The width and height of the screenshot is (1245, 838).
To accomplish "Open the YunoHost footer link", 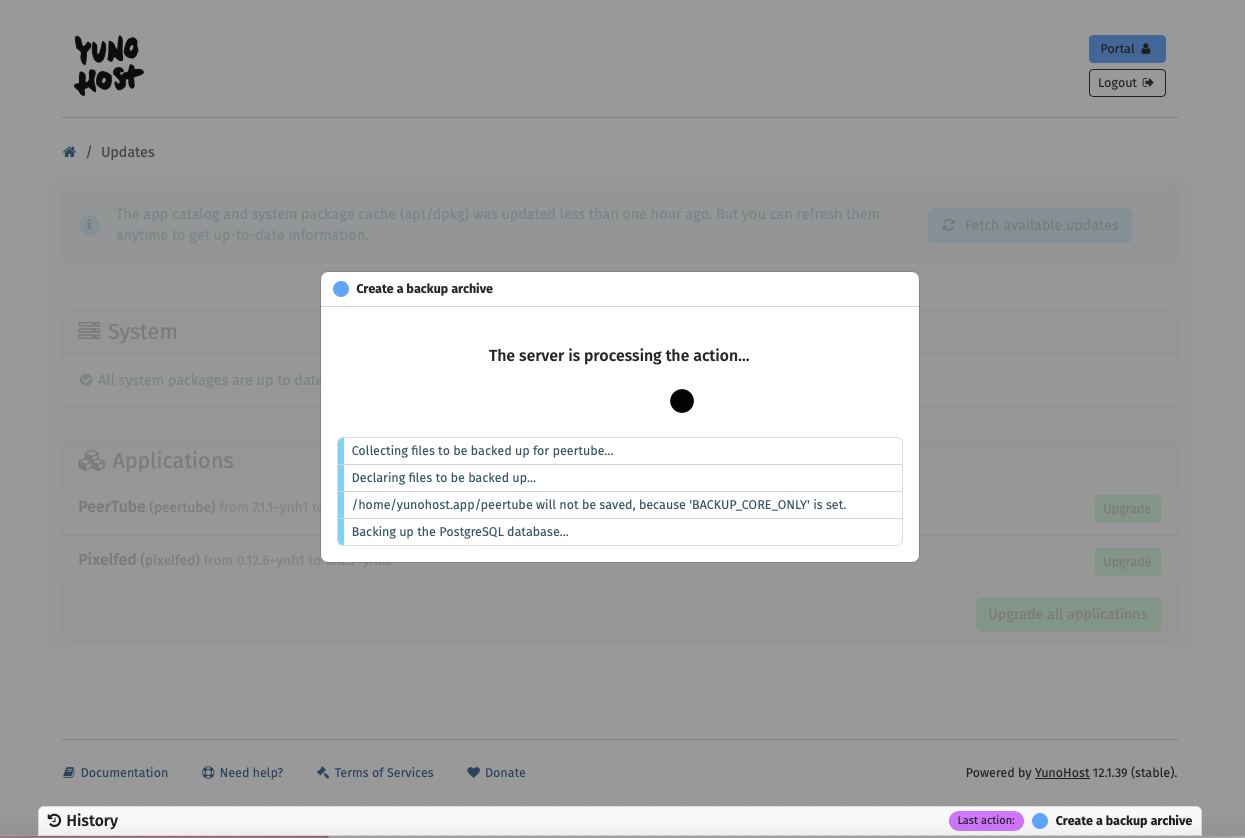I will 1062,773.
